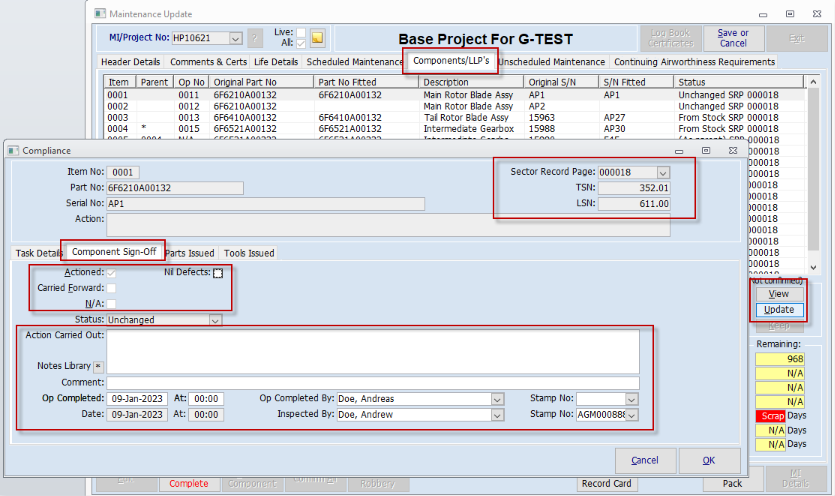Click the red Scrap remaining indicator
Screen dimensions: 835x496
[770, 416]
